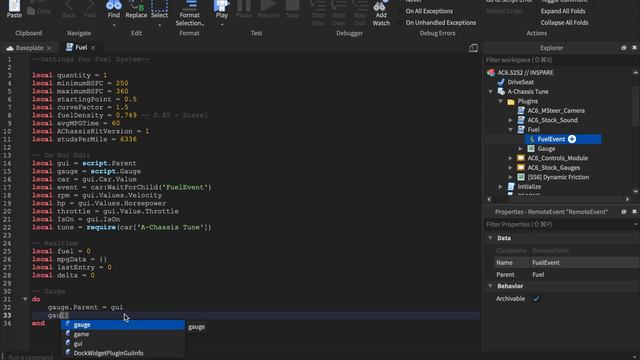Viewport: 640px width, 360px height.
Task: Open the Play dropdown arrow
Action: pos(222,25)
